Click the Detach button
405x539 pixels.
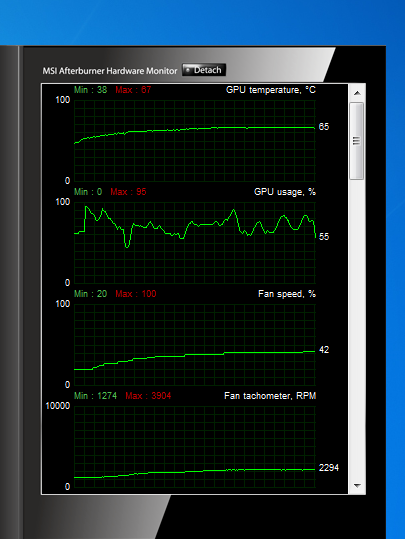tap(204, 70)
